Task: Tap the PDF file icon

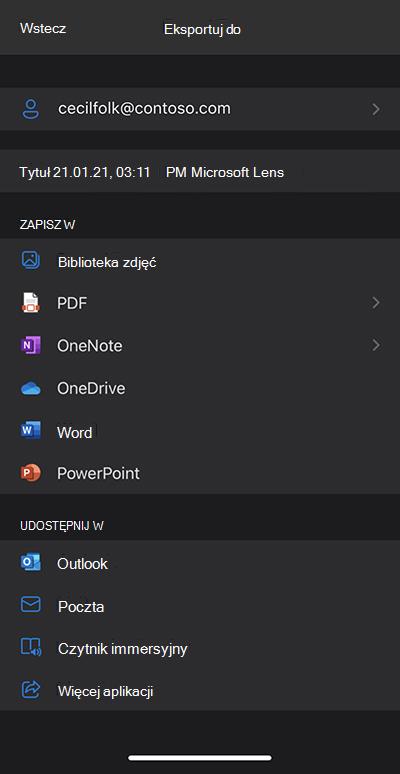Action: point(31,303)
